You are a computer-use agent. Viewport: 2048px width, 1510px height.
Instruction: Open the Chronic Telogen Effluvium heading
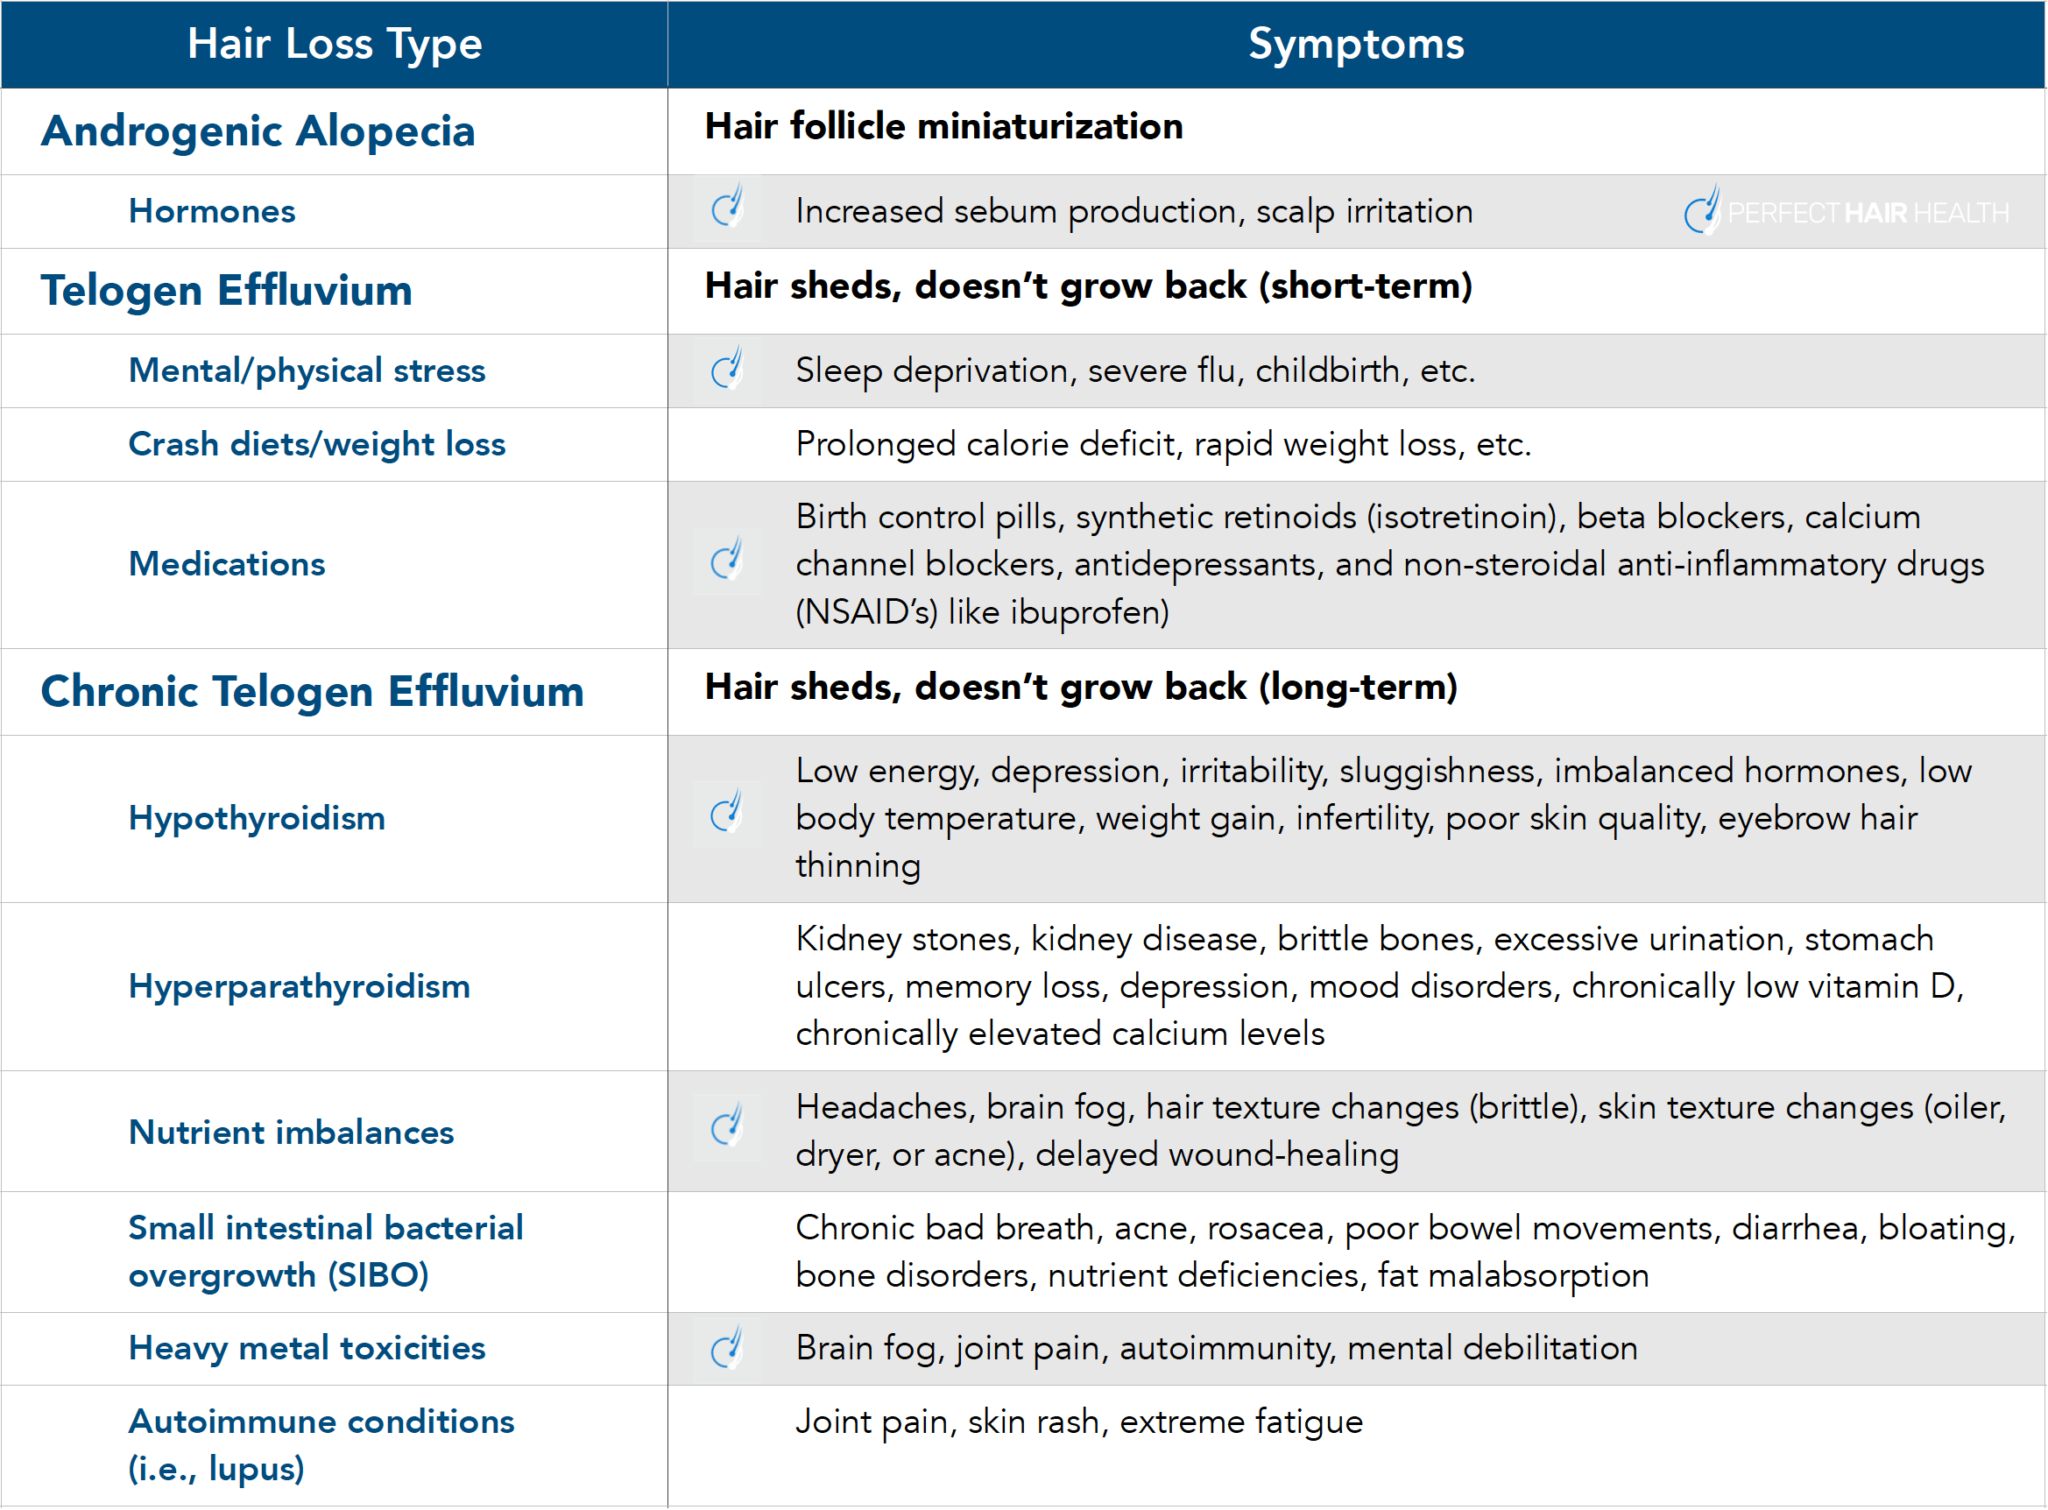tap(312, 691)
